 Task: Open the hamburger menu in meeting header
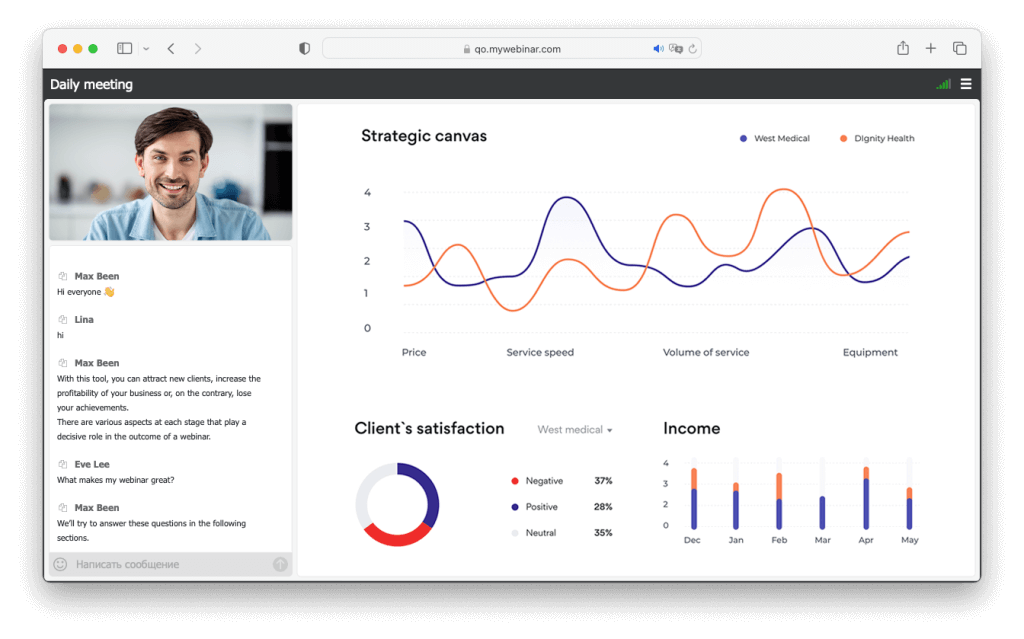tap(966, 84)
